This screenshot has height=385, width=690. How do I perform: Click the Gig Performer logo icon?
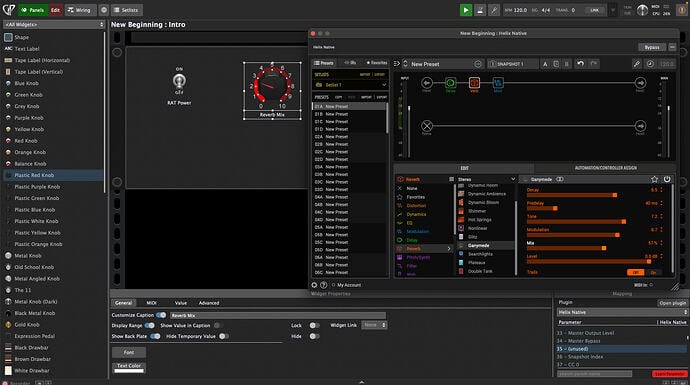(x=9, y=9)
